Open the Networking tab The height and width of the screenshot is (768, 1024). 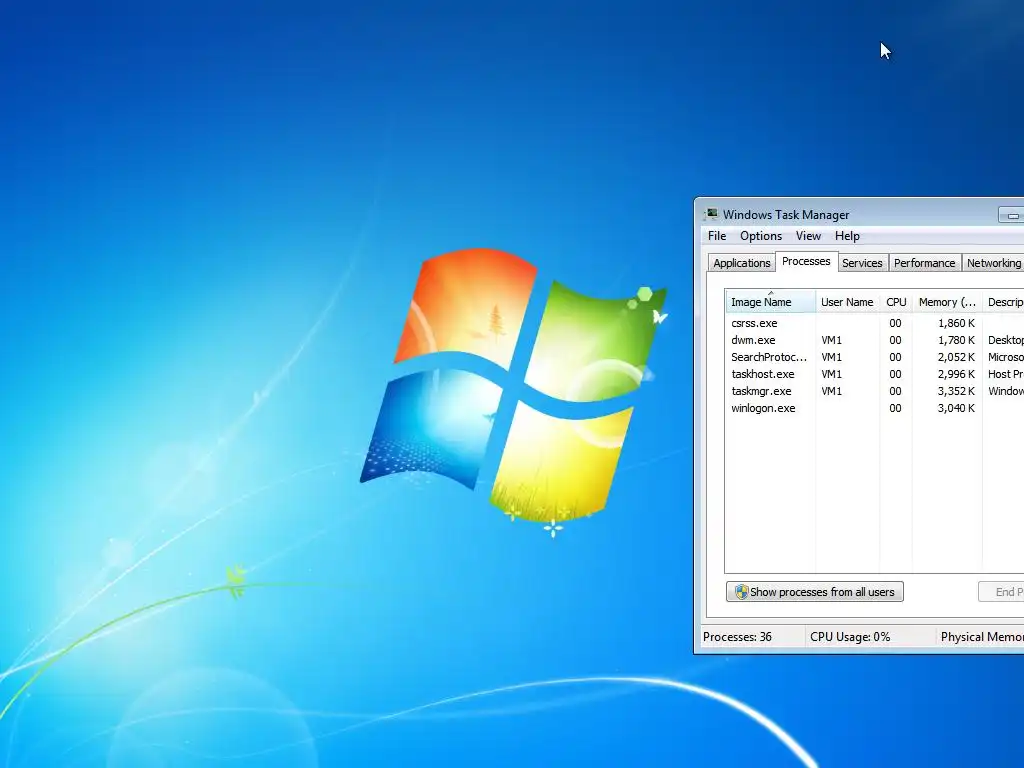993,263
